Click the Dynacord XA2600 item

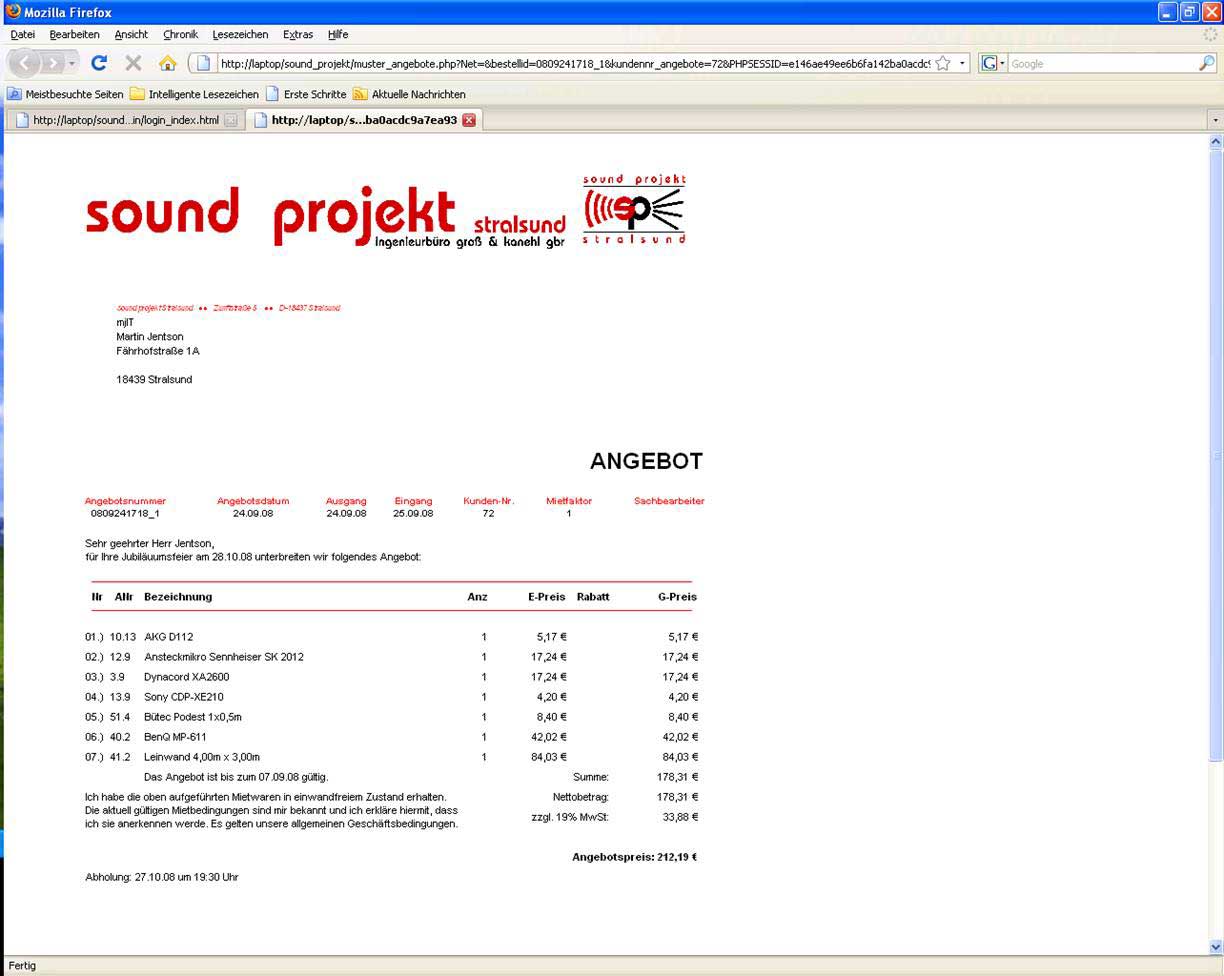coord(187,677)
